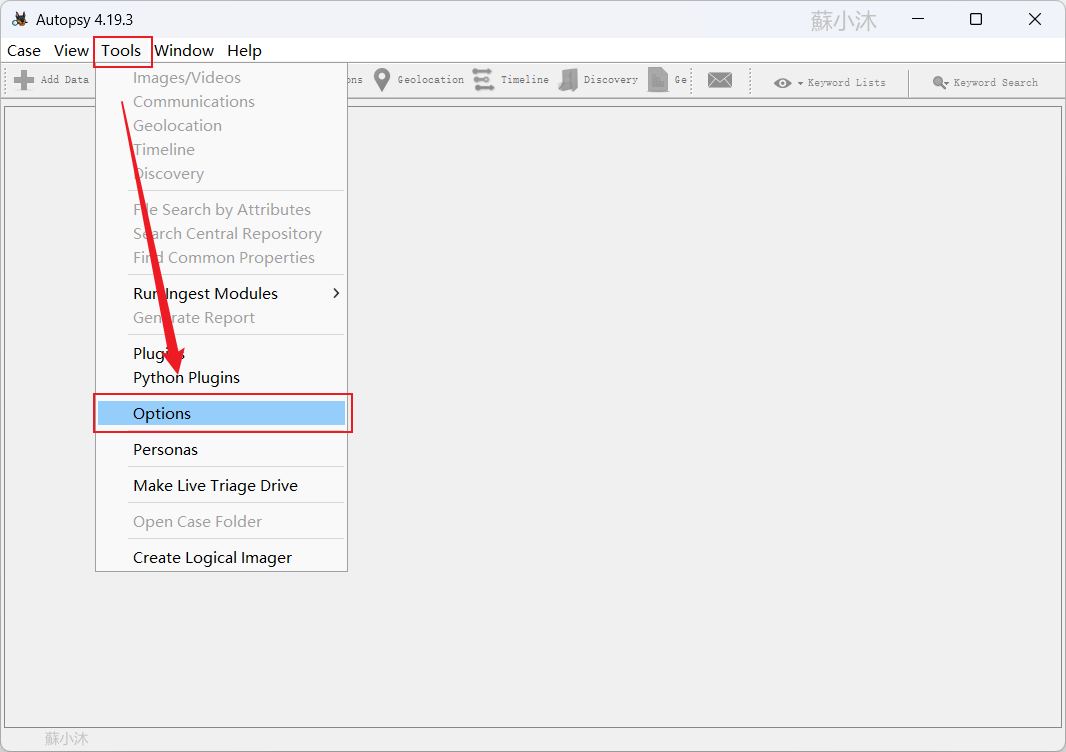Screen dimensions: 1066x752
Task: Select Plugins from the Tools menu
Action: [x=222, y=354]
